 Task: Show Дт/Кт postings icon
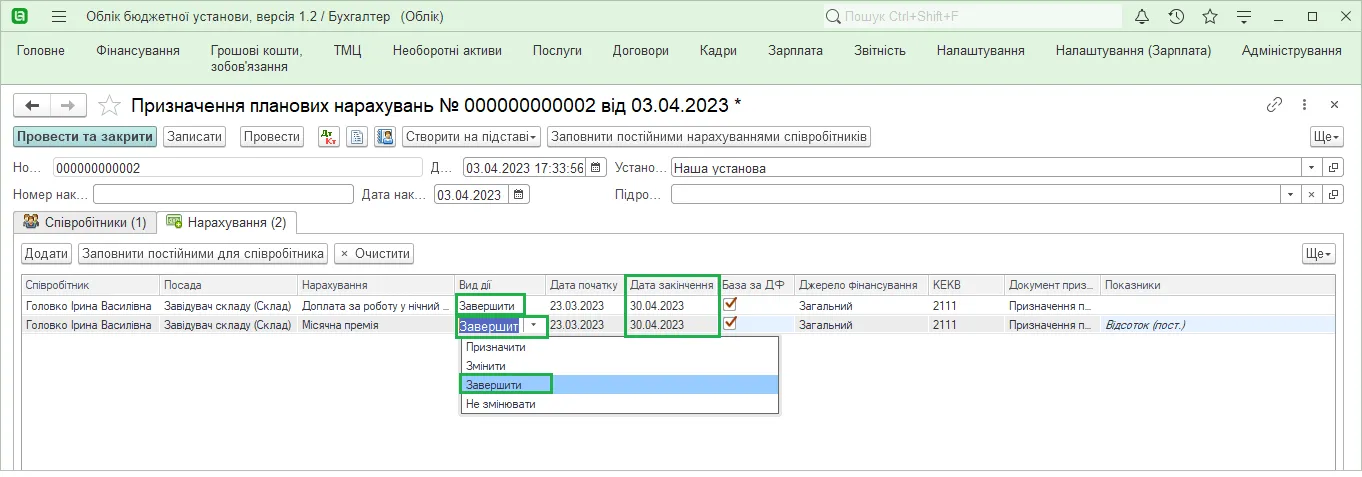pyautogui.click(x=329, y=137)
